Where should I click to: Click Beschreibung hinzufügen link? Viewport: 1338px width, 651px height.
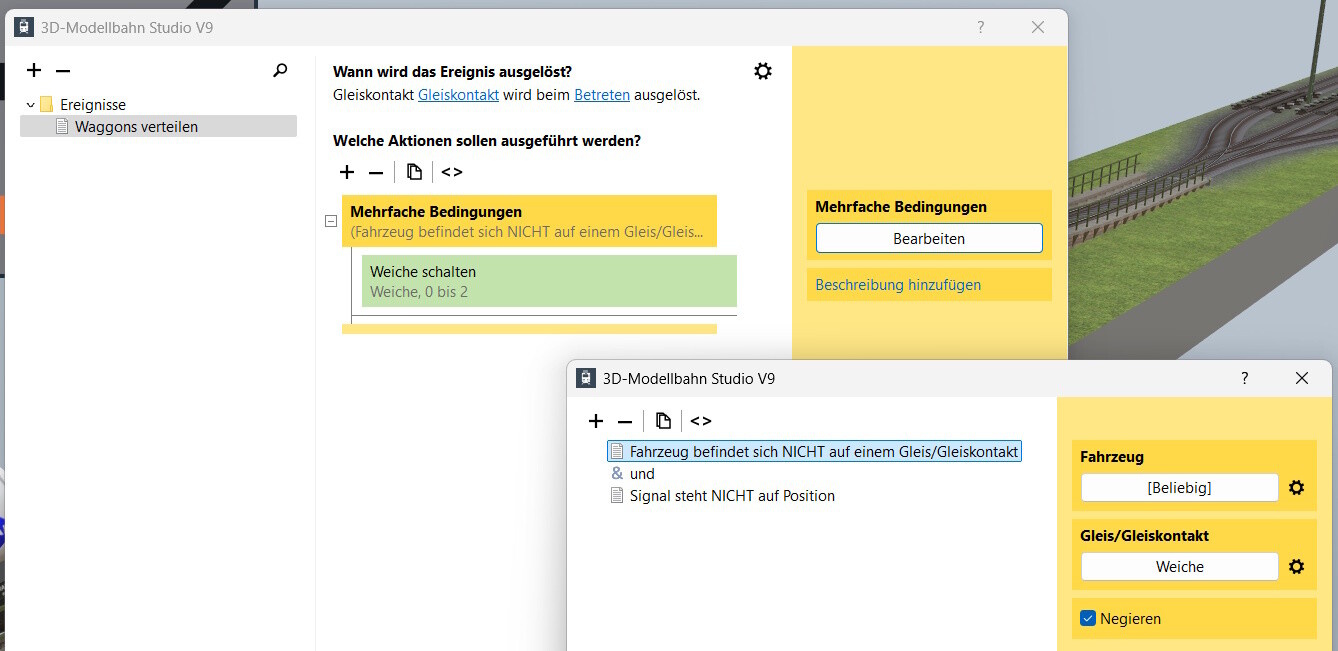(898, 285)
